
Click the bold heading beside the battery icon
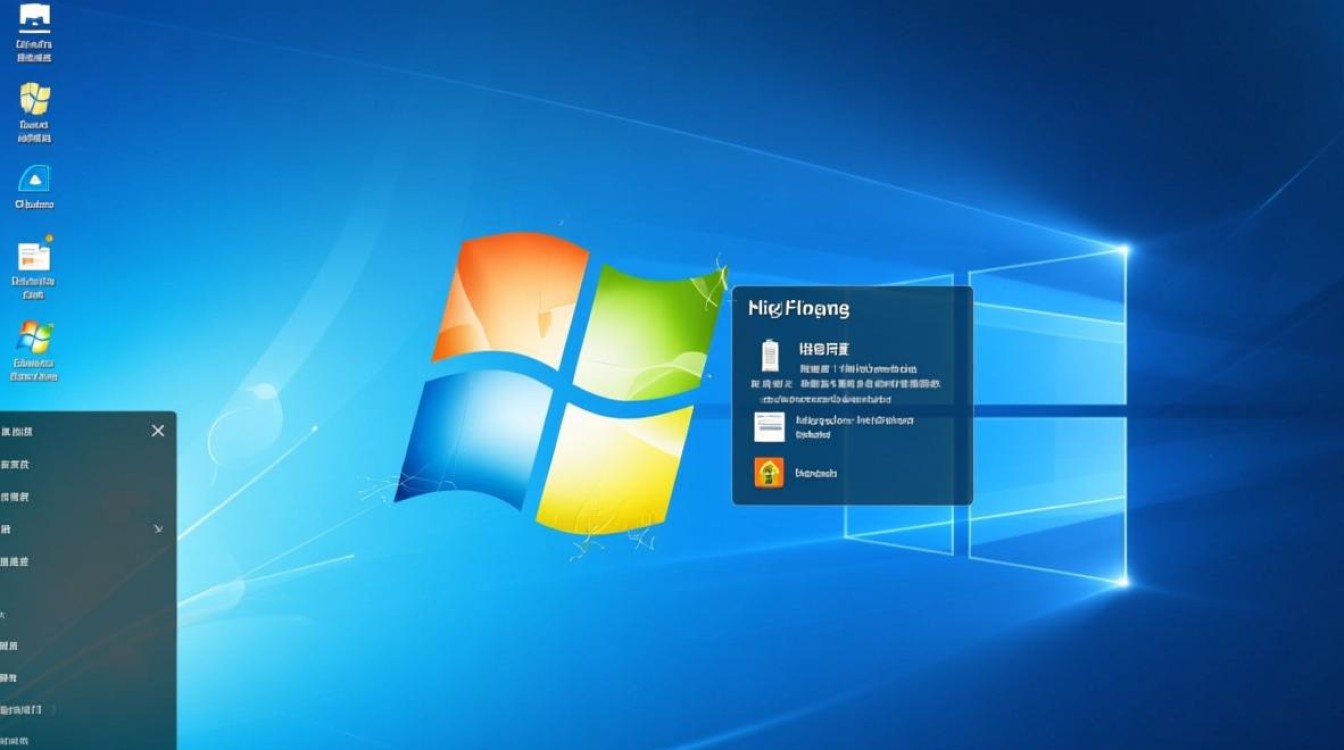824,349
